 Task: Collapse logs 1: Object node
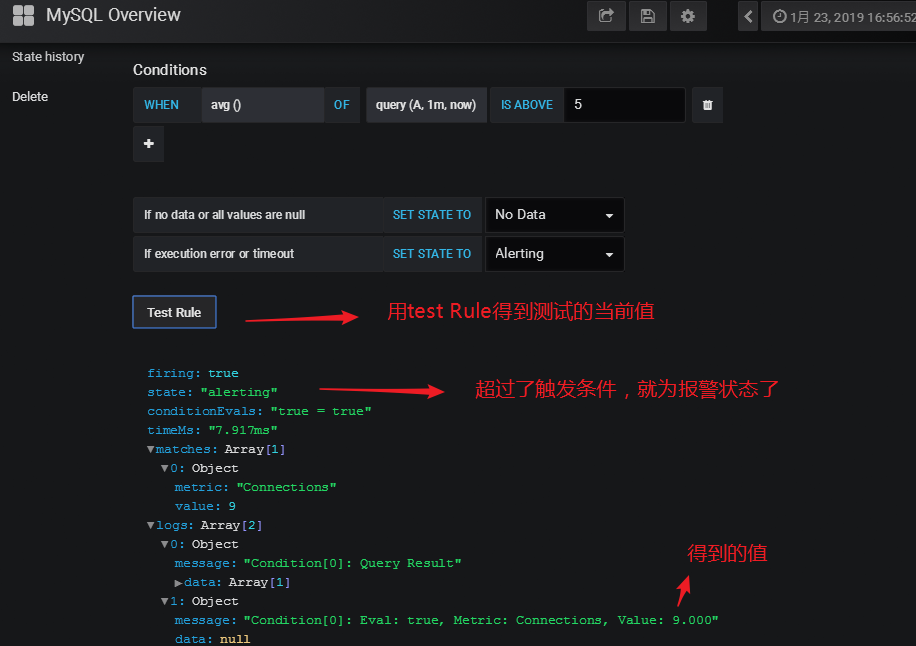tap(165, 602)
